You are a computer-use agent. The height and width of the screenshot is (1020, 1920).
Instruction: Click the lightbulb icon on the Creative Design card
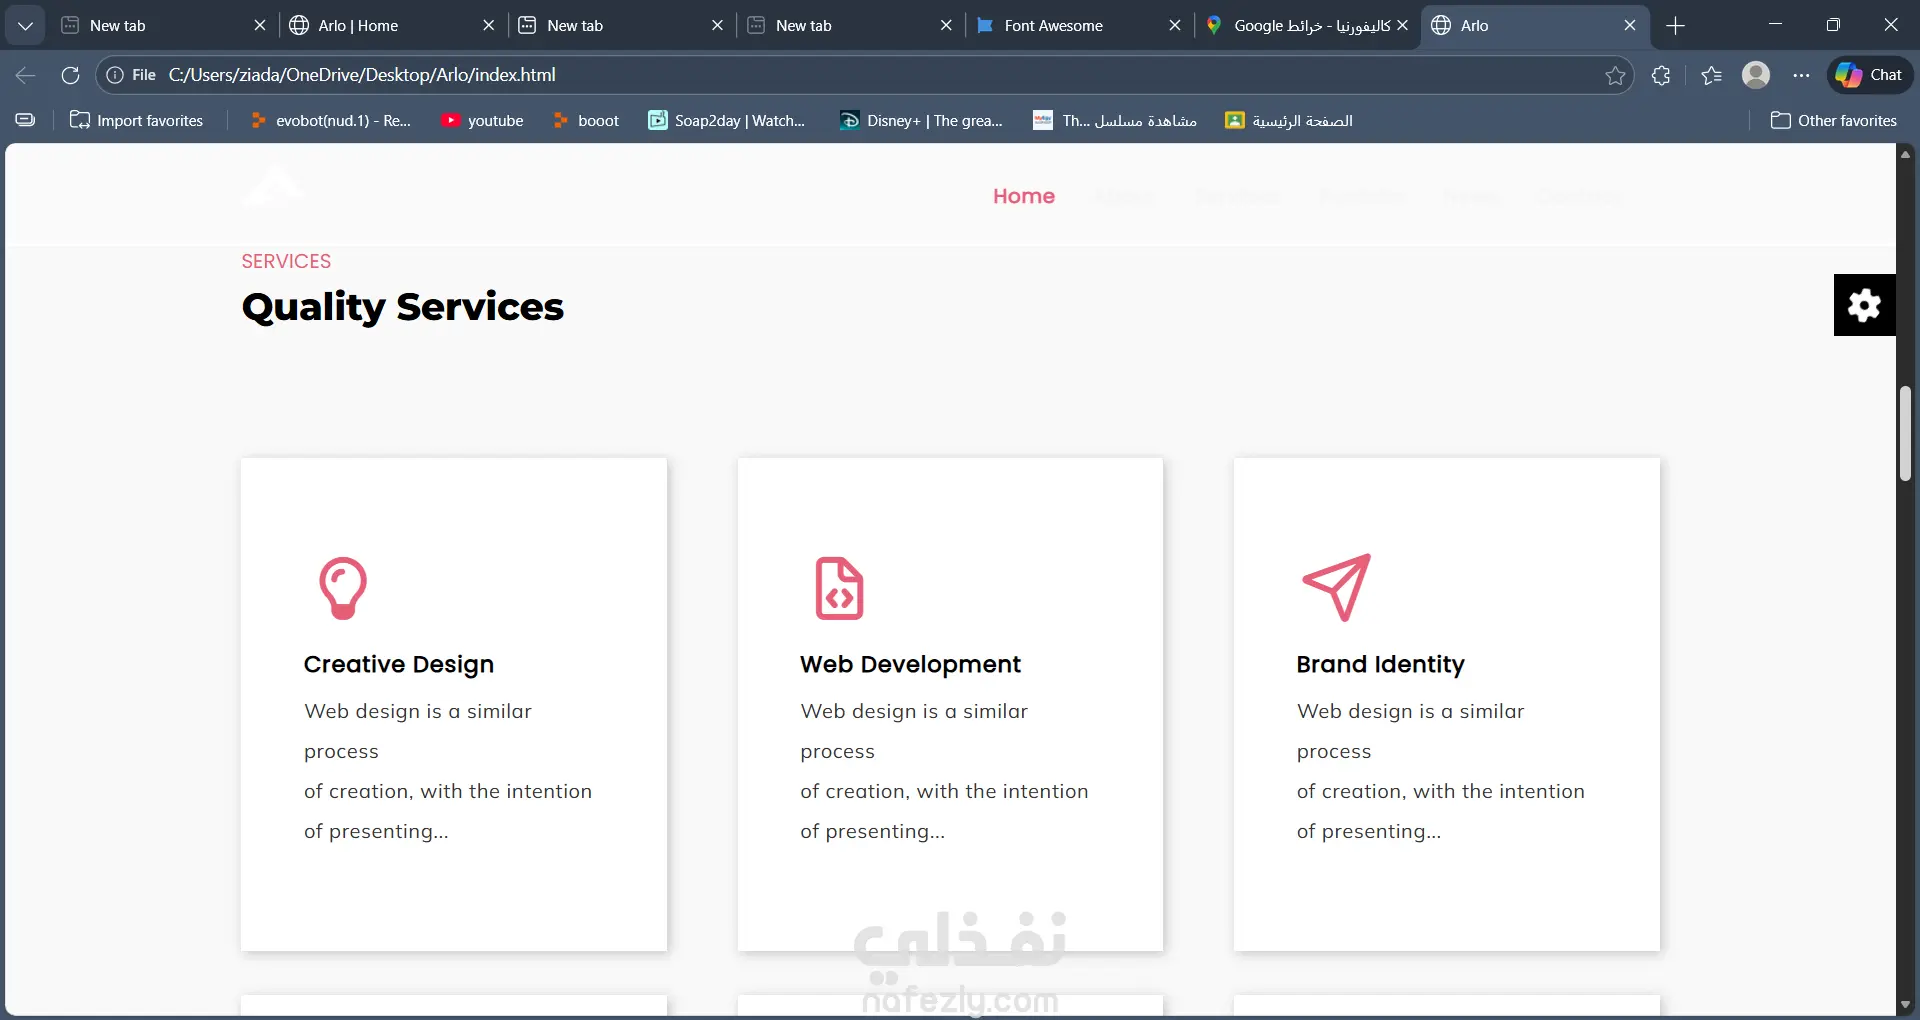(343, 588)
